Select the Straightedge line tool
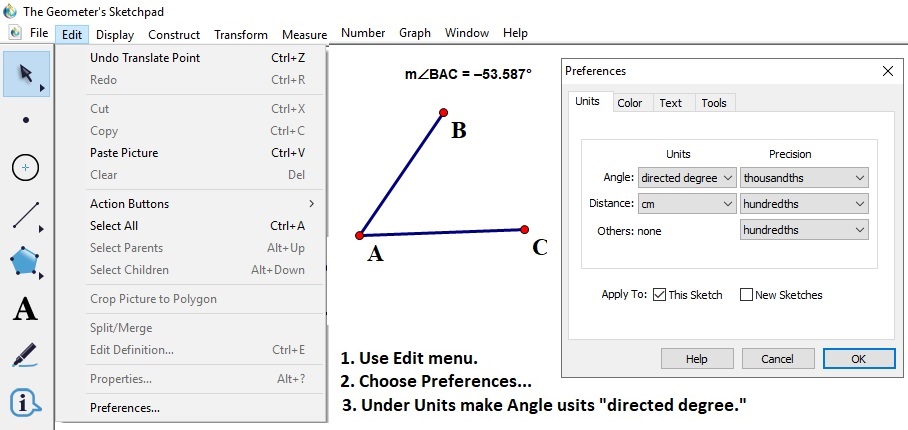 (x=26, y=214)
